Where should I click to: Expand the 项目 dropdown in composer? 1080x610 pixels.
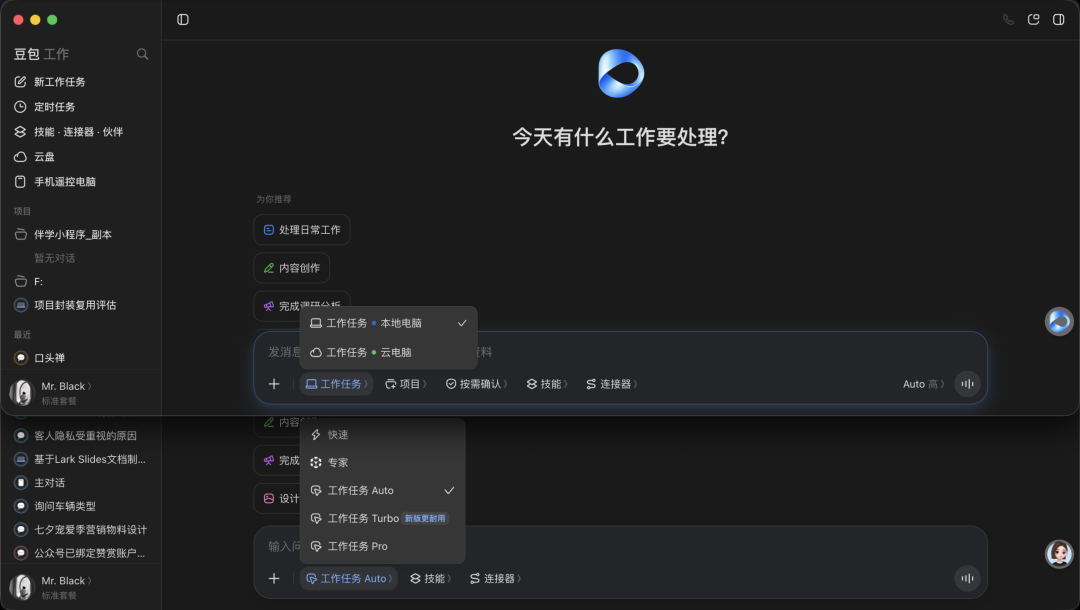[406, 384]
